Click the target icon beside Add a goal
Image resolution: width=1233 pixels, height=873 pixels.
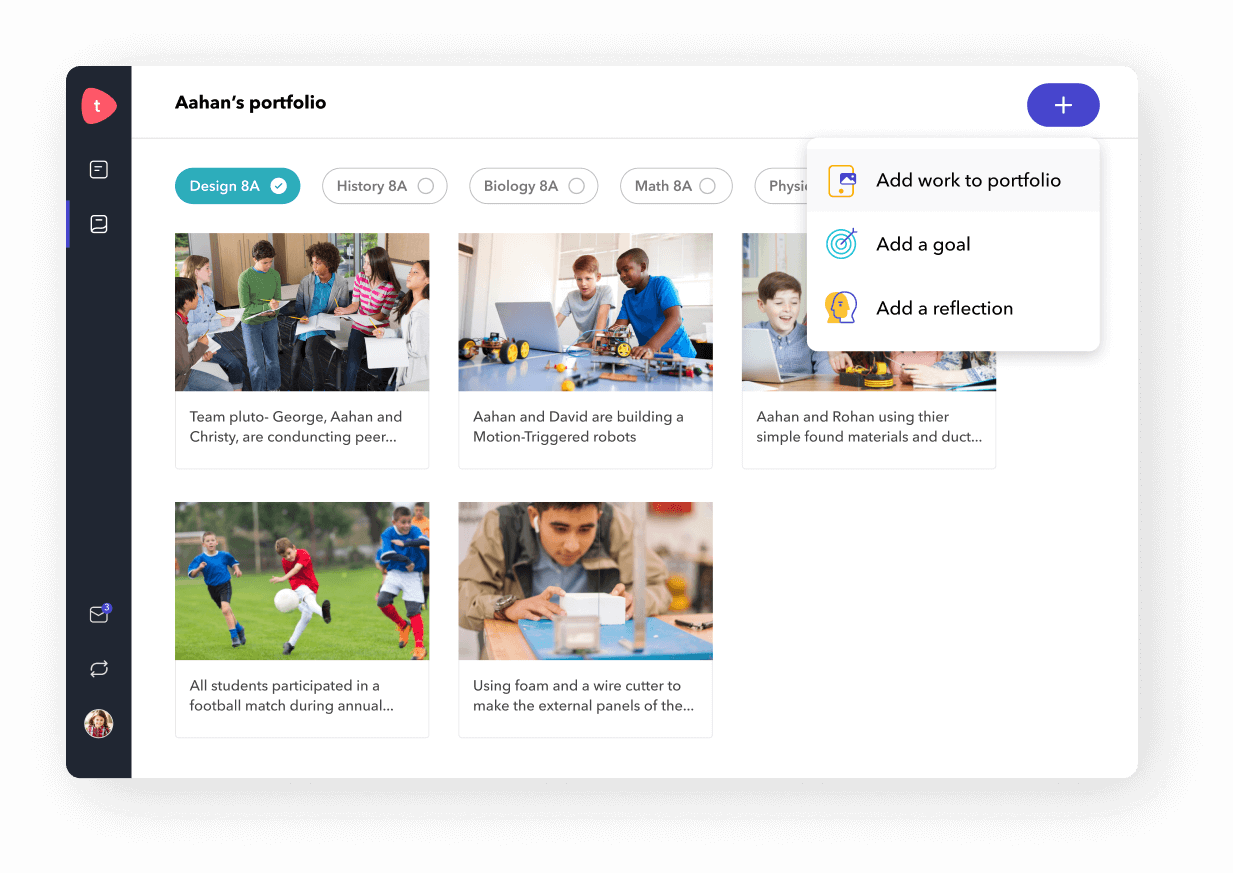click(842, 243)
